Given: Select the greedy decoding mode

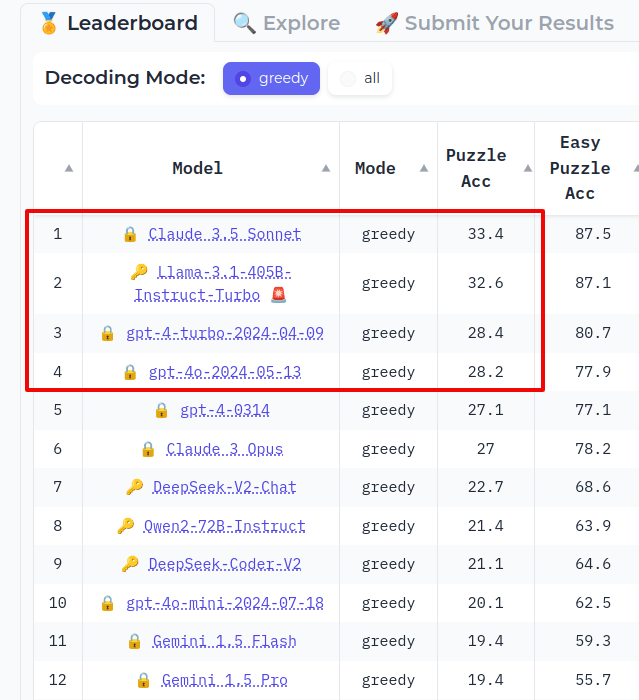Looking at the screenshot, I should 271,79.
